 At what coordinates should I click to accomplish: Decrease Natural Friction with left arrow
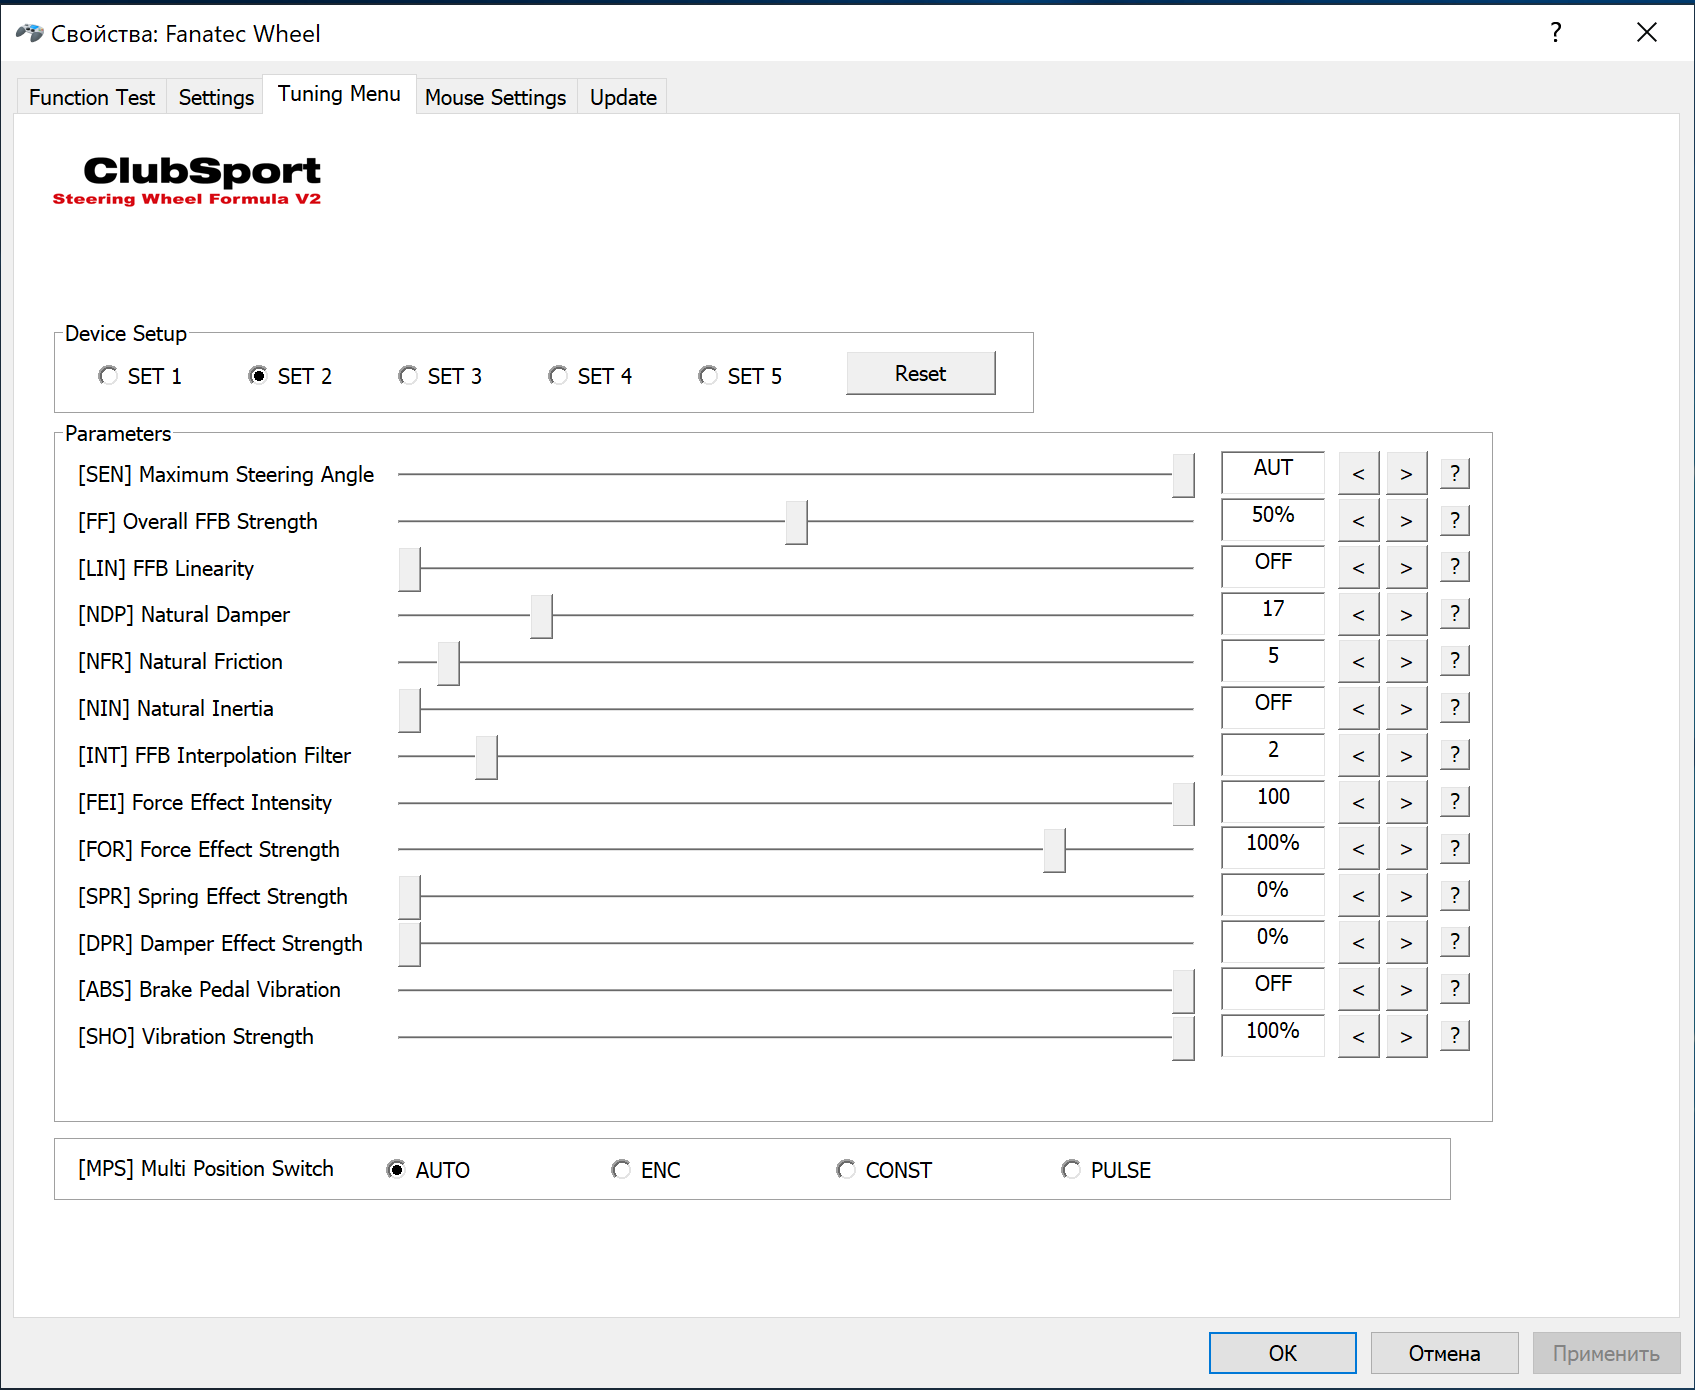tap(1358, 661)
